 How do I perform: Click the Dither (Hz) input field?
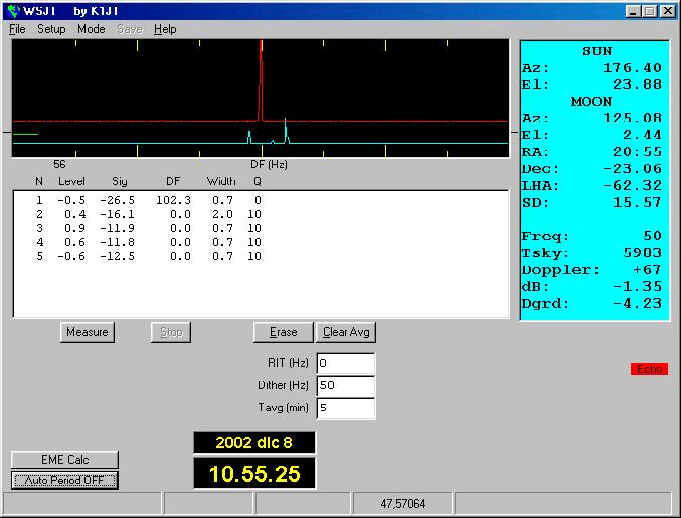345,385
